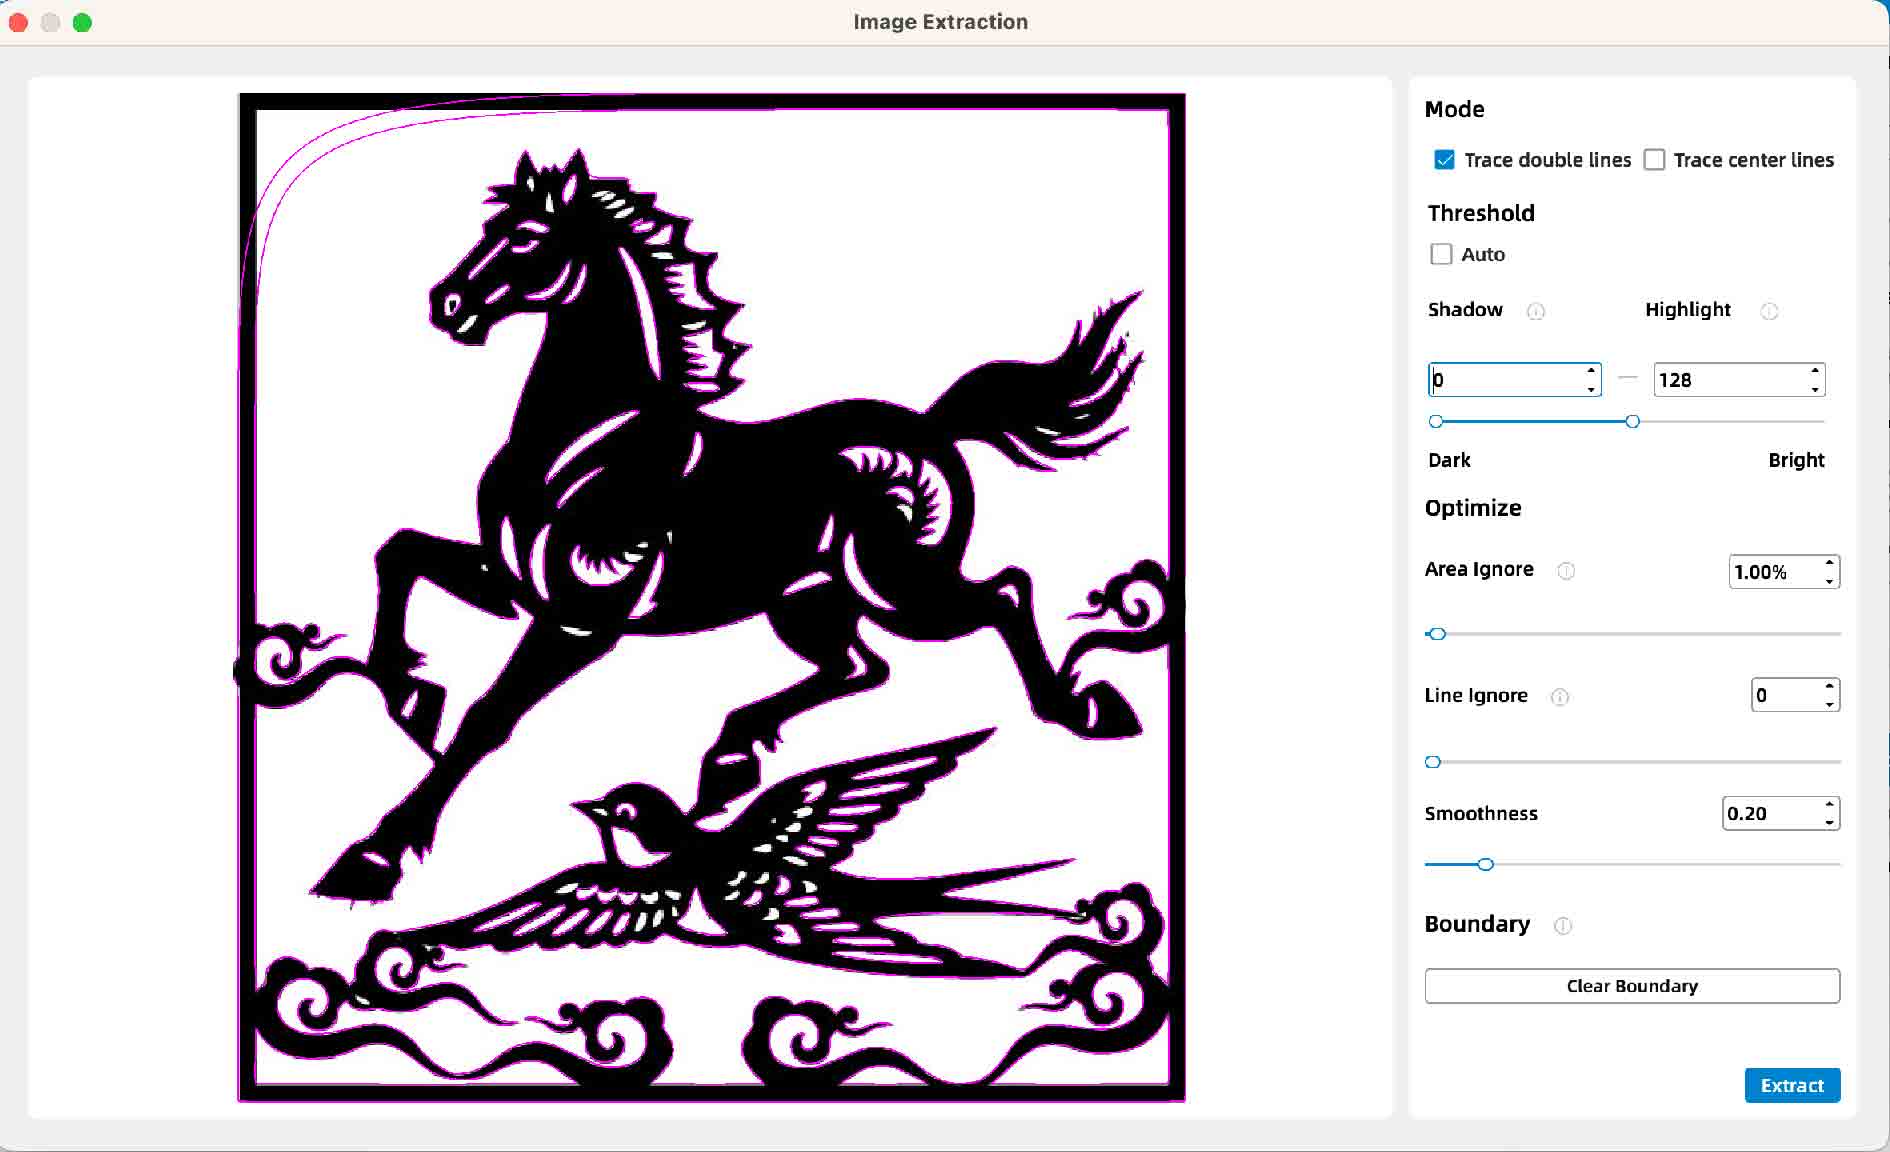Increase the Shadow value with up arrow
Viewport: 1890px width, 1152px height.
1590,371
